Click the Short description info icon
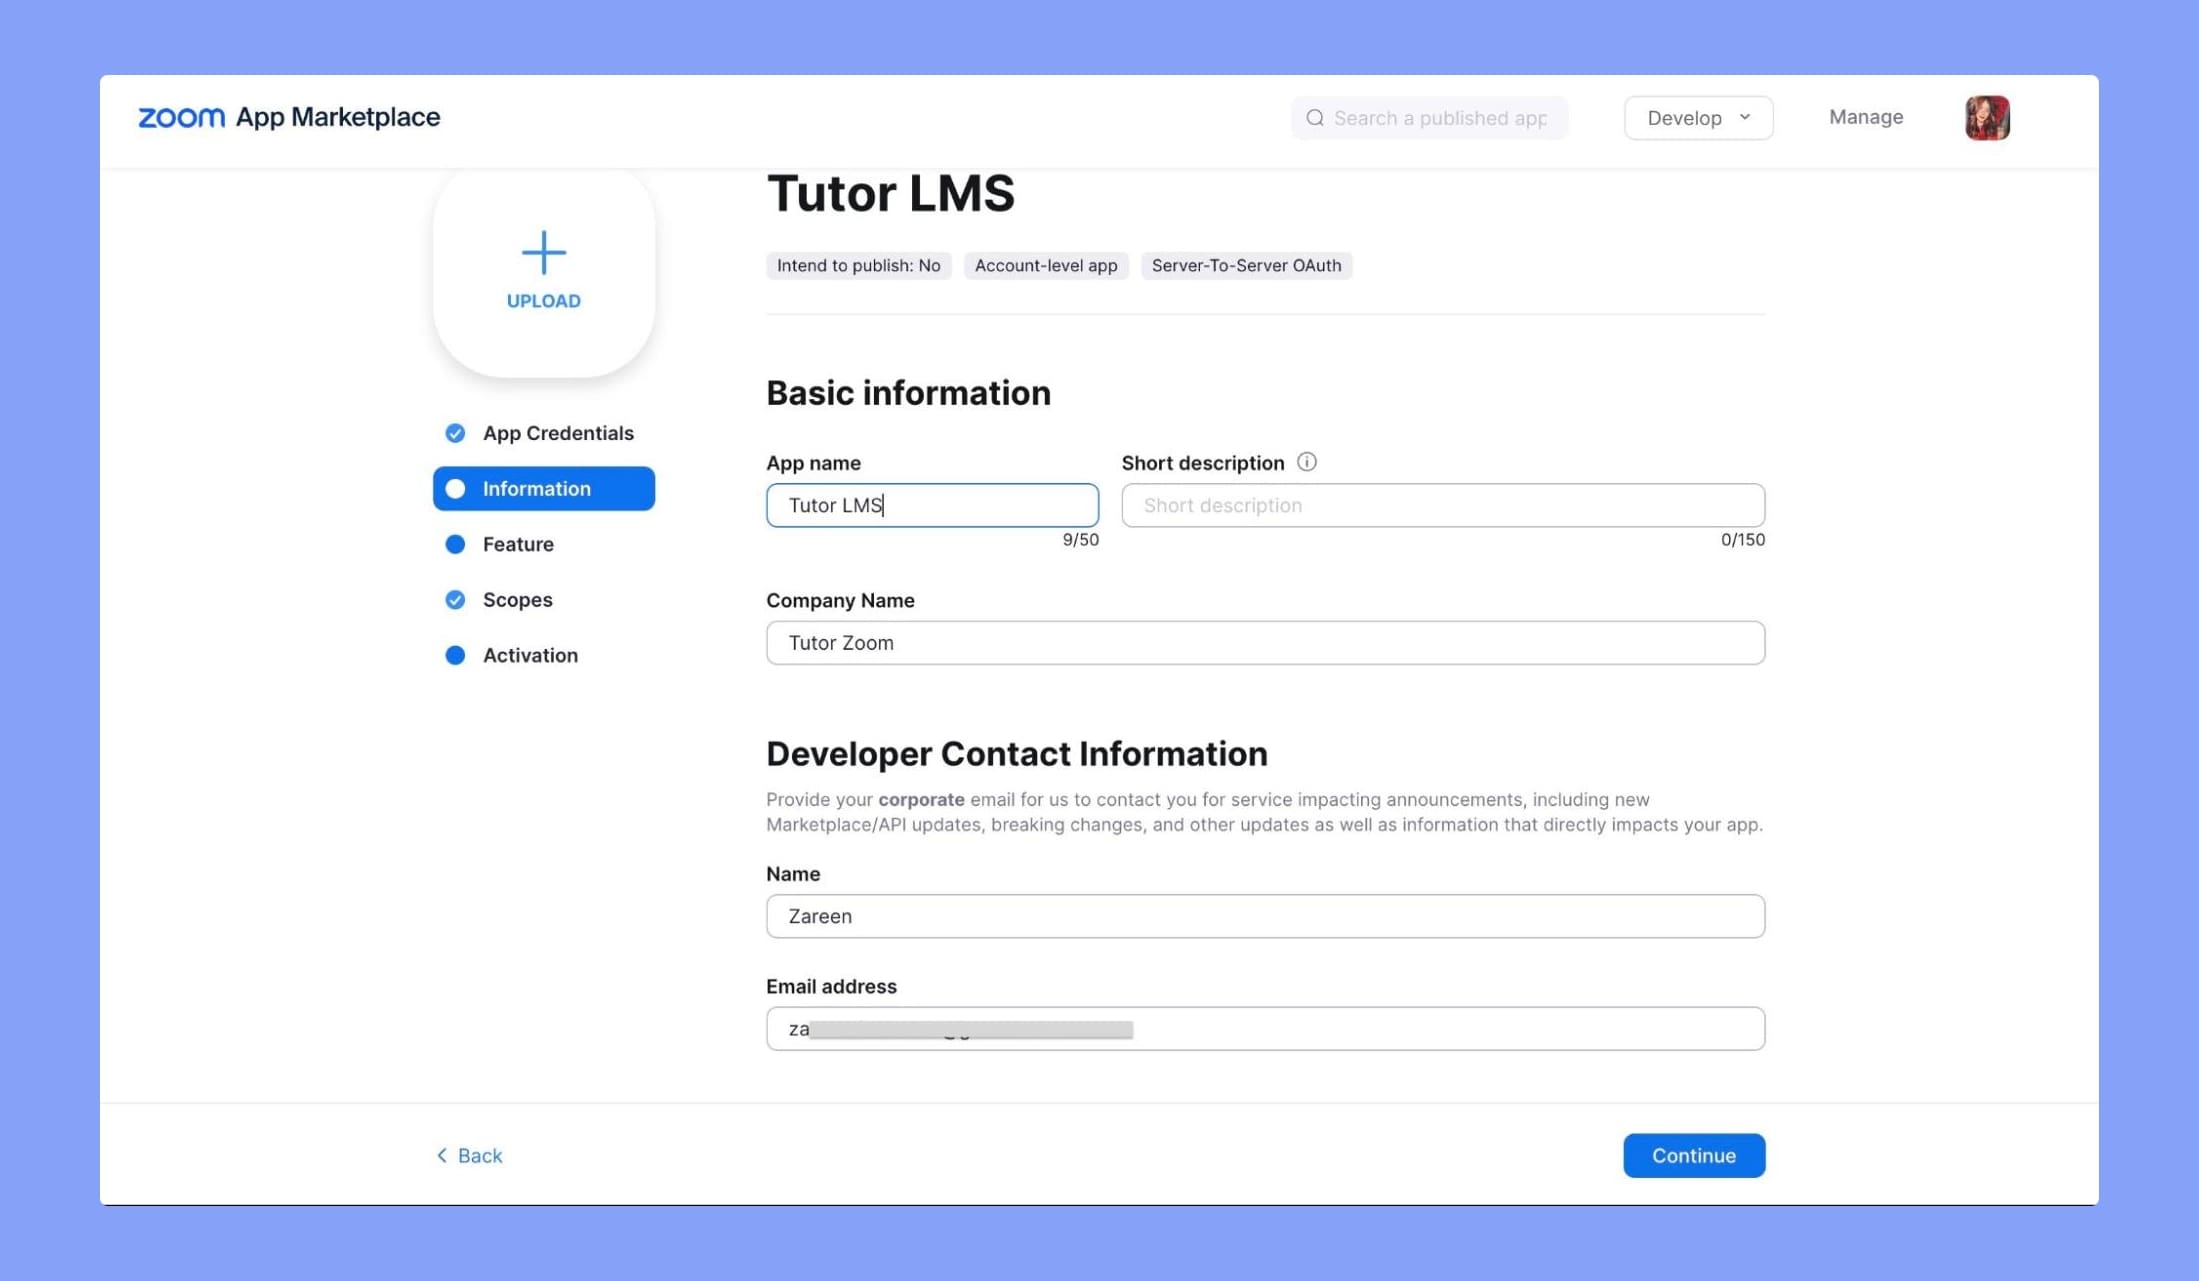The image size is (2199, 1281). tap(1307, 462)
